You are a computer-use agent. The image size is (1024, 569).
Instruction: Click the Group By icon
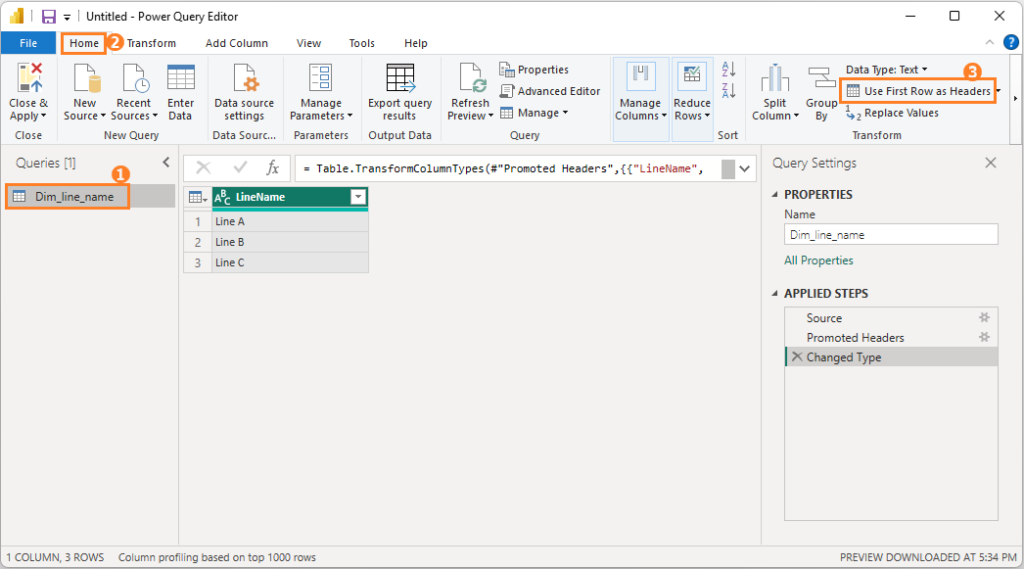click(822, 77)
